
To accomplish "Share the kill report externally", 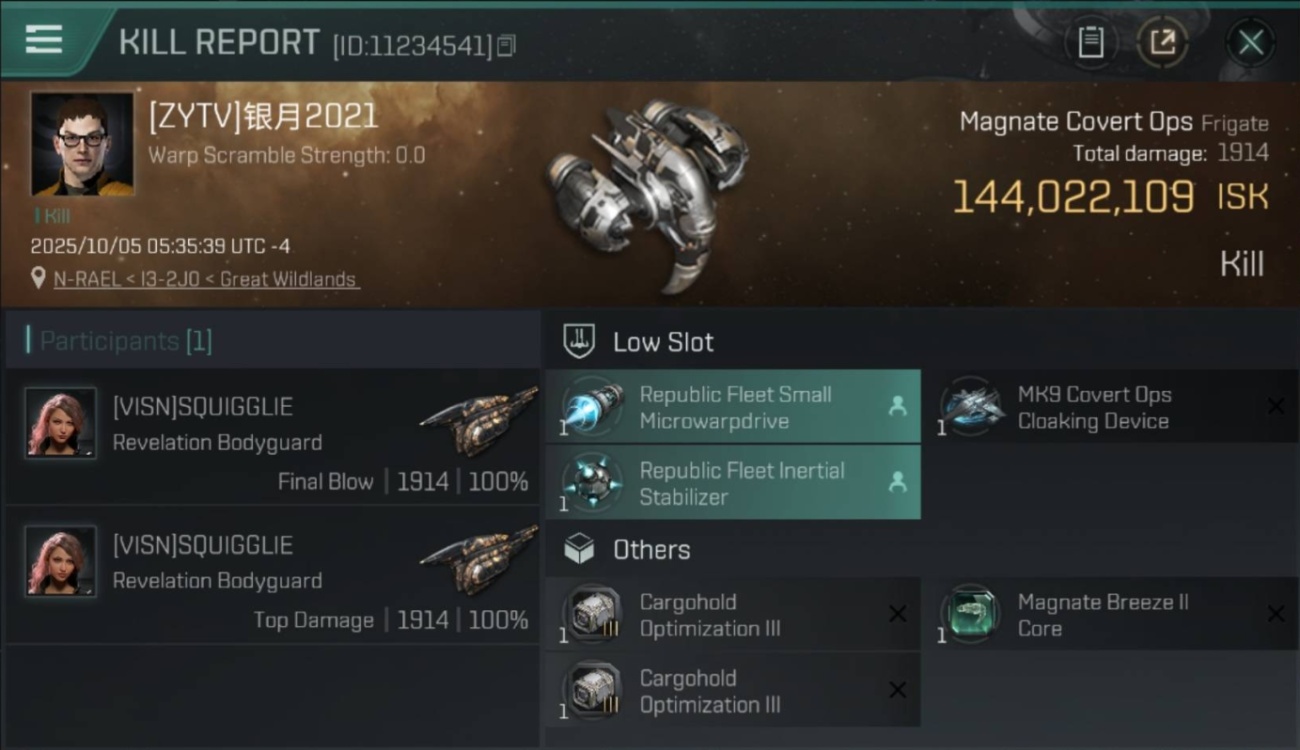I will [x=1162, y=42].
